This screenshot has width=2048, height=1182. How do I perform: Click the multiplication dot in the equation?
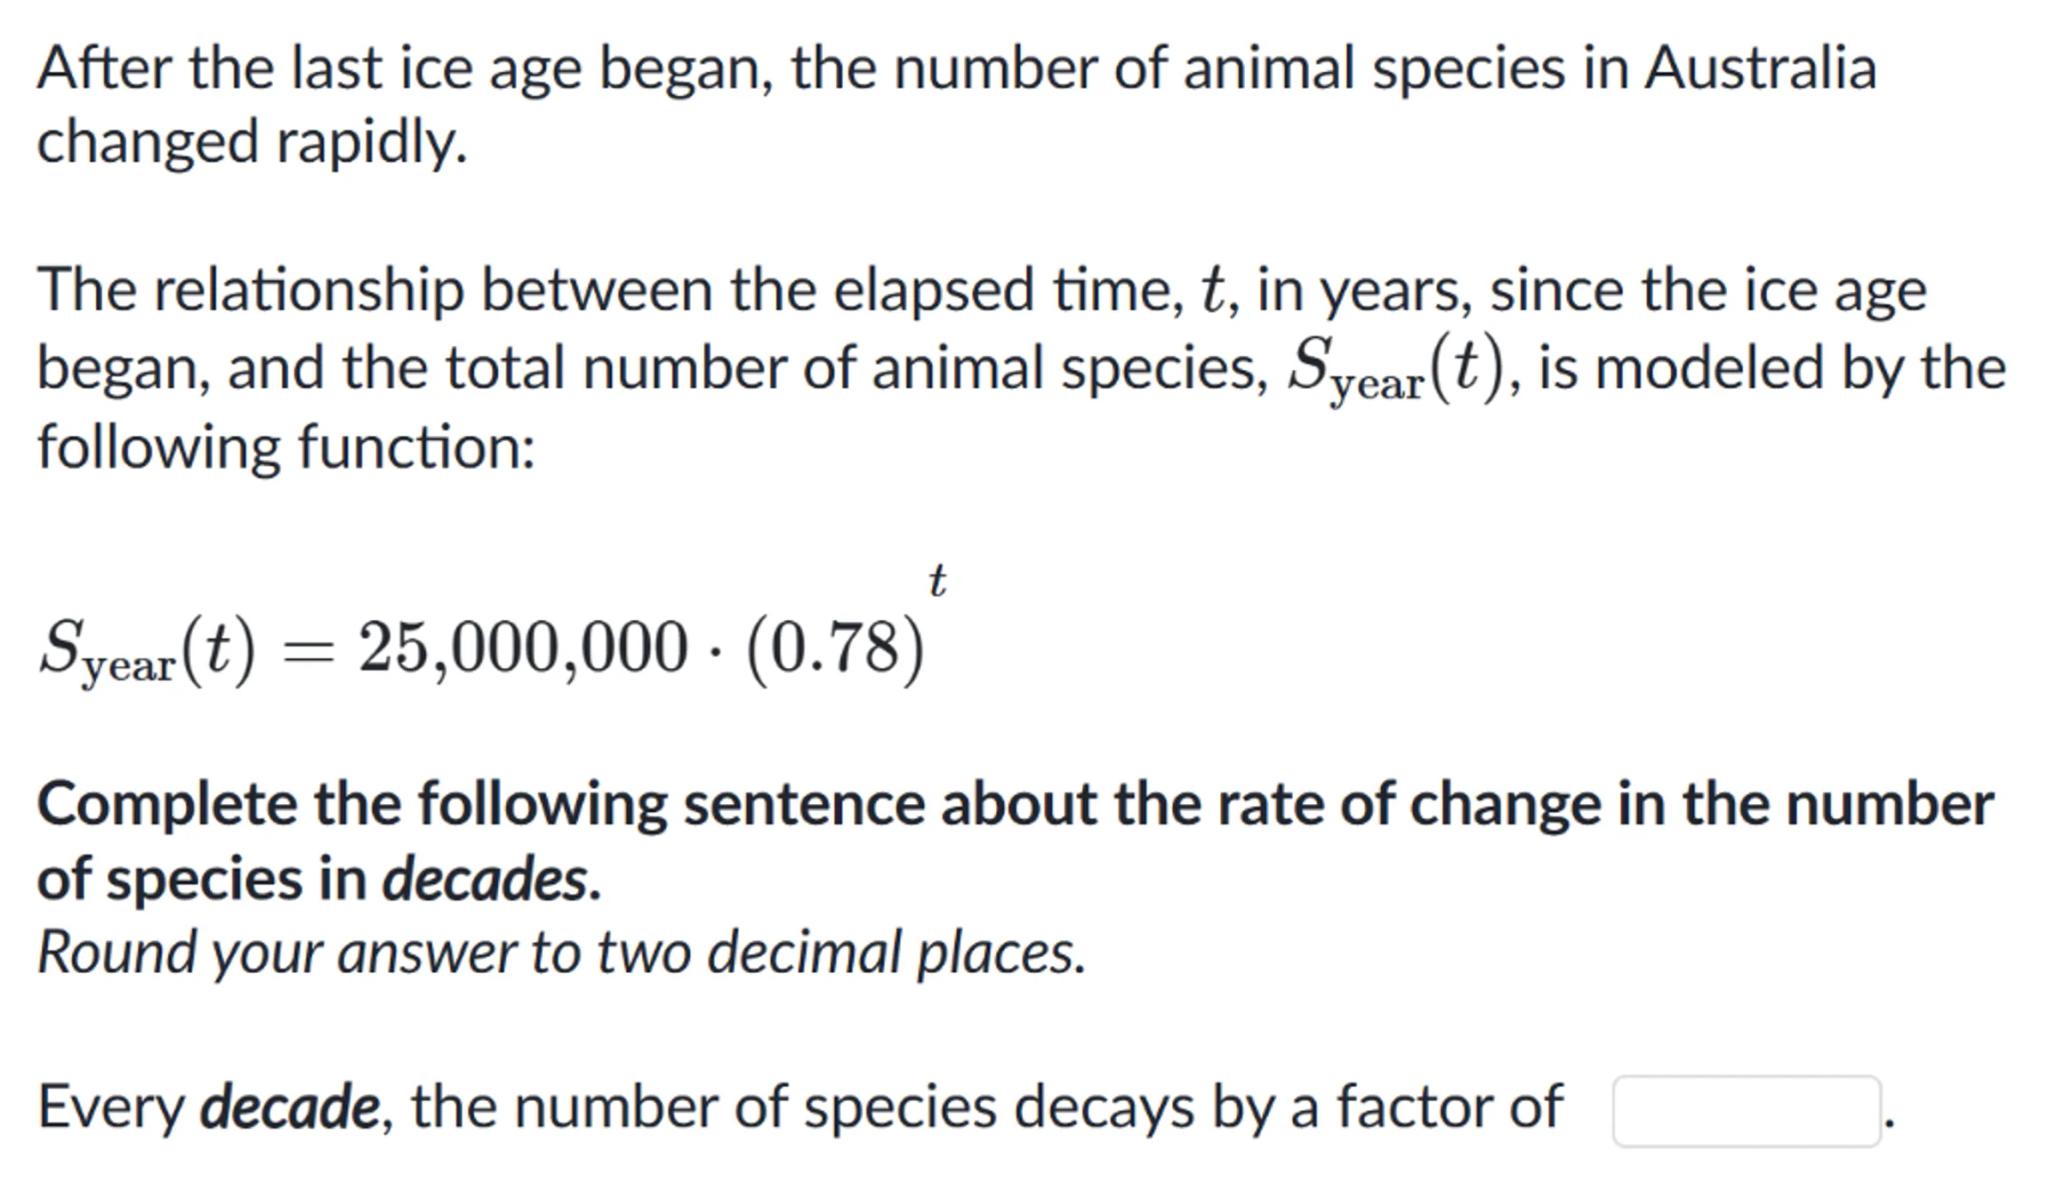[716, 650]
